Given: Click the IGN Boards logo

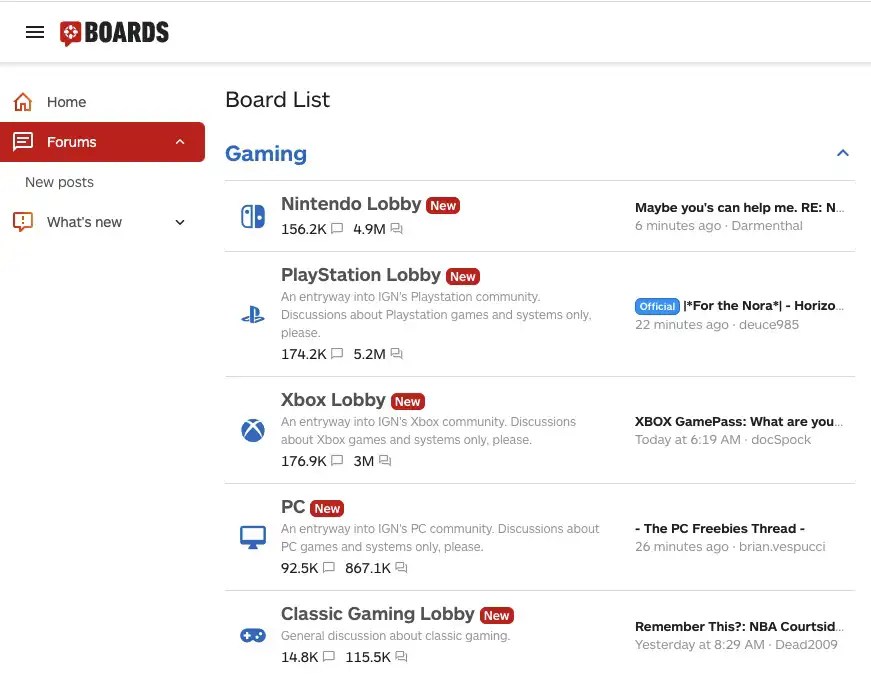Looking at the screenshot, I should (x=114, y=32).
